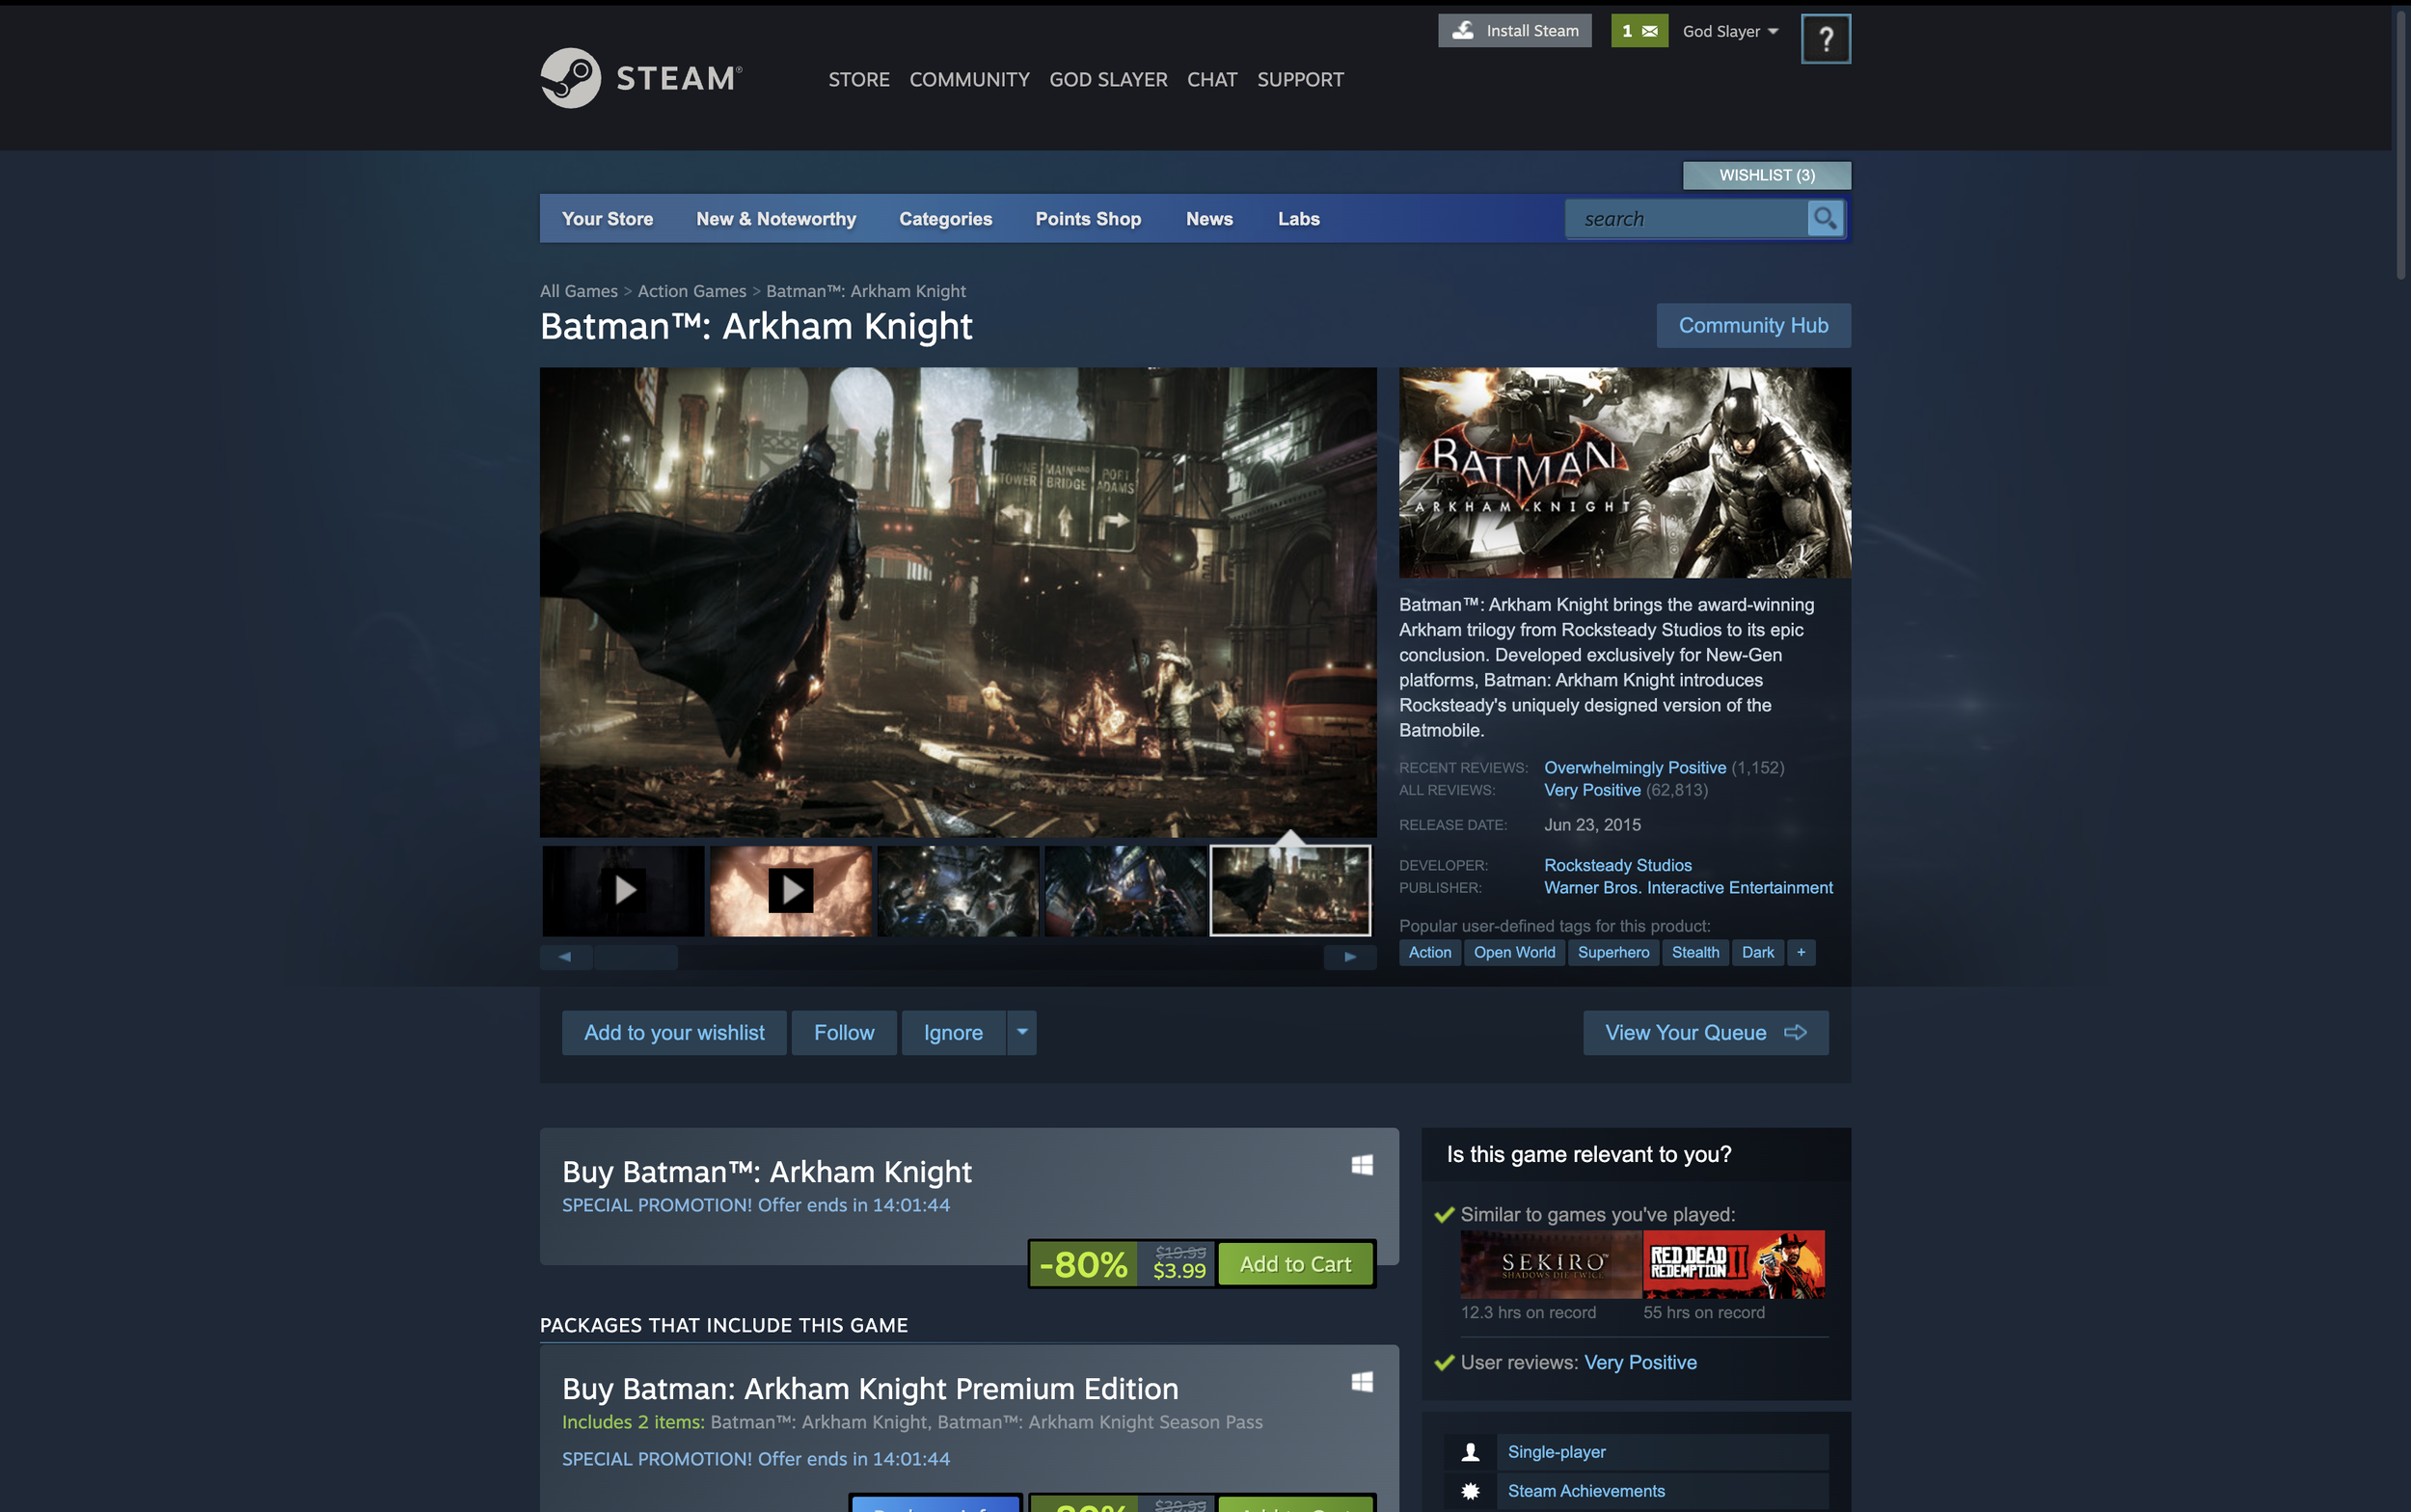Click the left arrow on screenshot strip

click(x=565, y=957)
